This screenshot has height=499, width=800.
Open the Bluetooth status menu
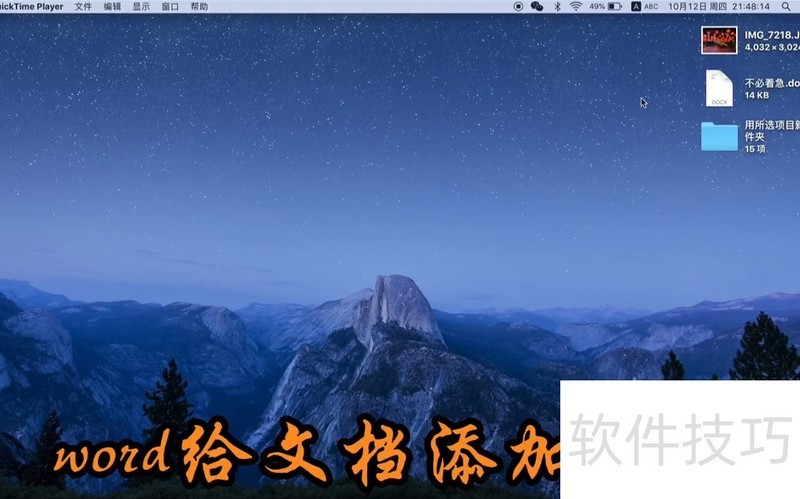coord(557,7)
